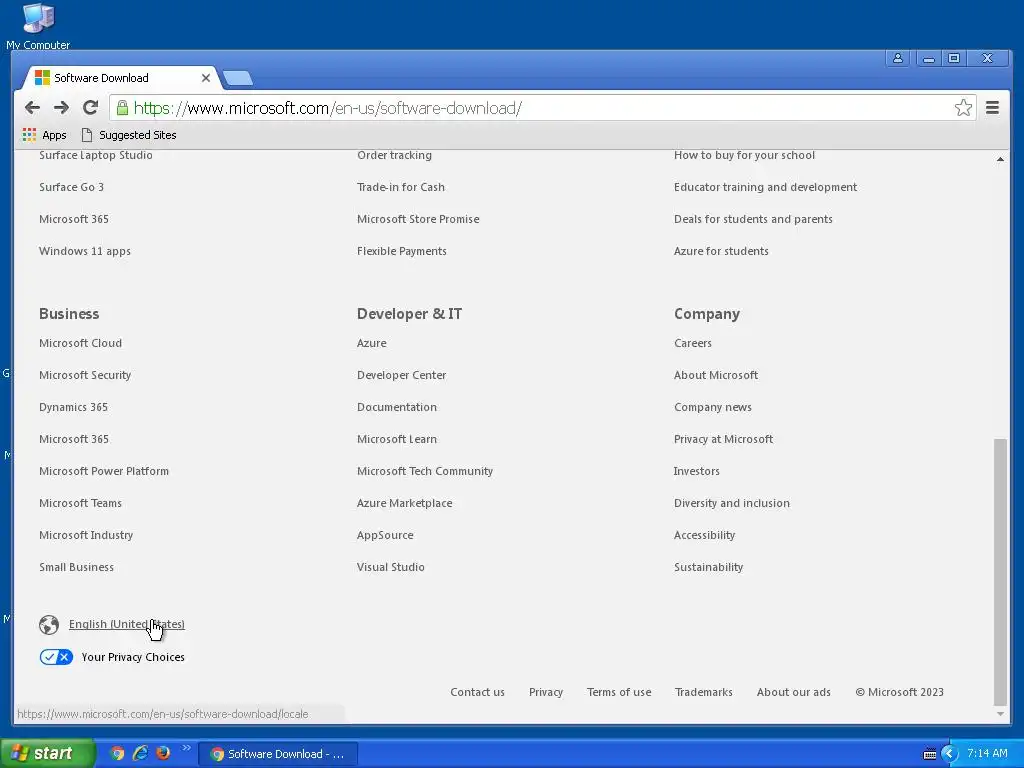Go back with the browser back arrow
This screenshot has height=768, width=1024.
pos(32,108)
